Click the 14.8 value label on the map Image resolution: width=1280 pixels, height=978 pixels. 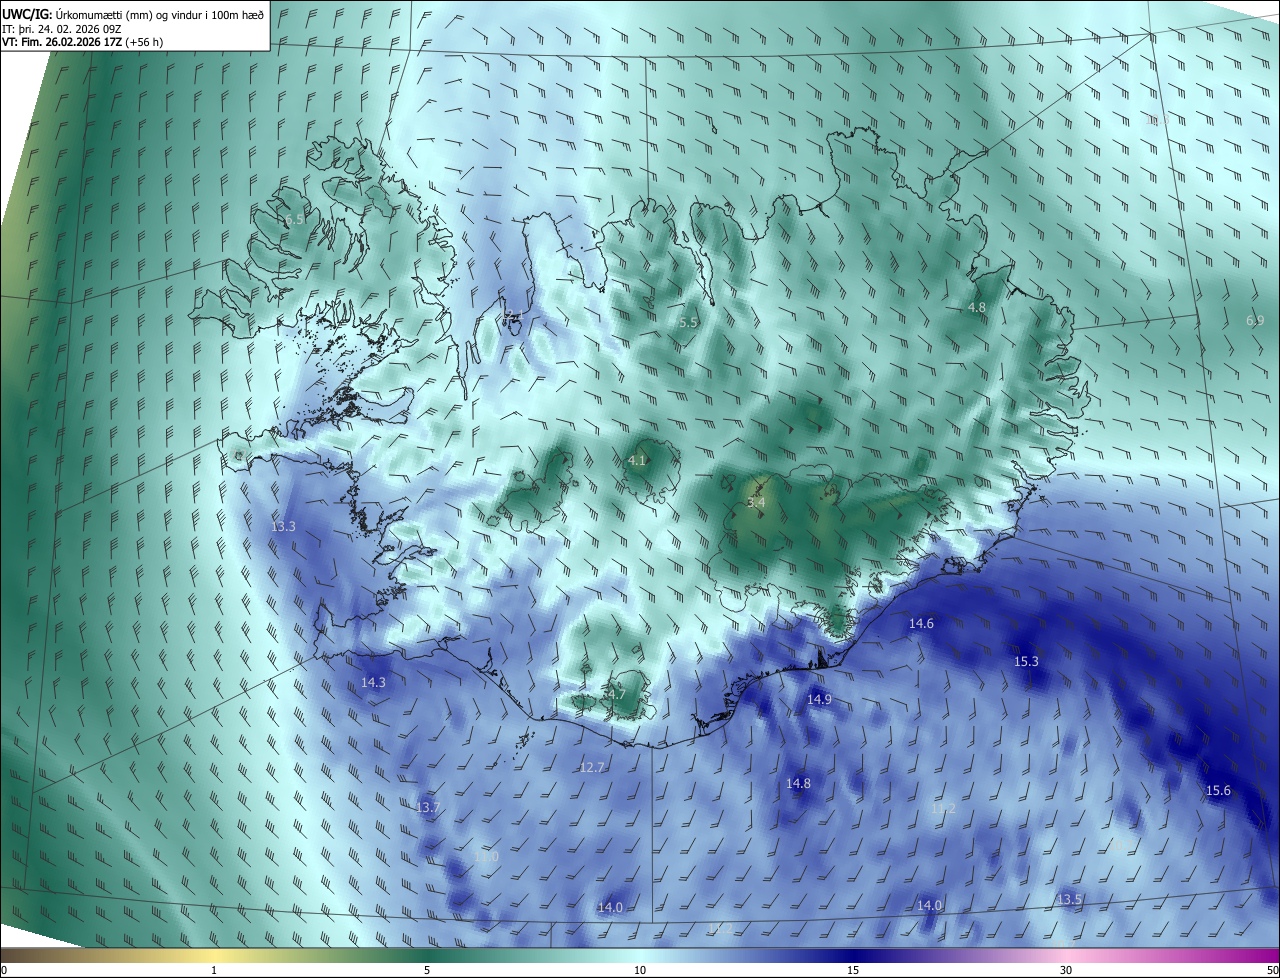798,783
